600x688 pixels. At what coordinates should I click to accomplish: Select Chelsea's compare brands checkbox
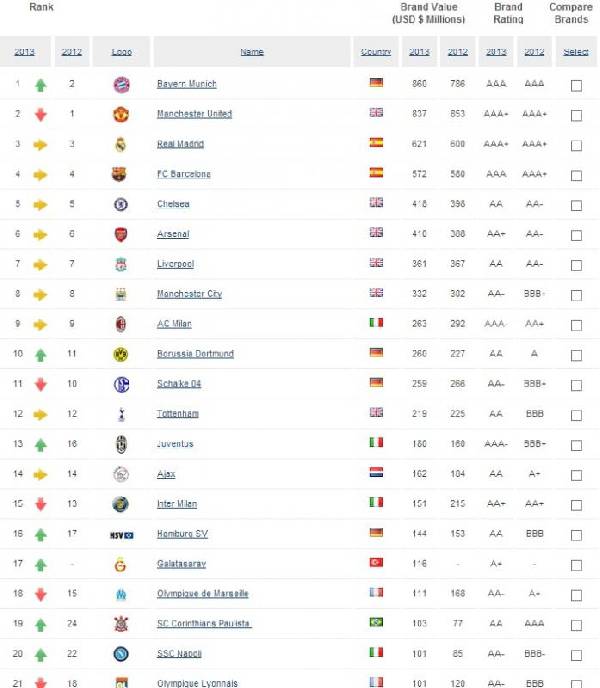[576, 206]
